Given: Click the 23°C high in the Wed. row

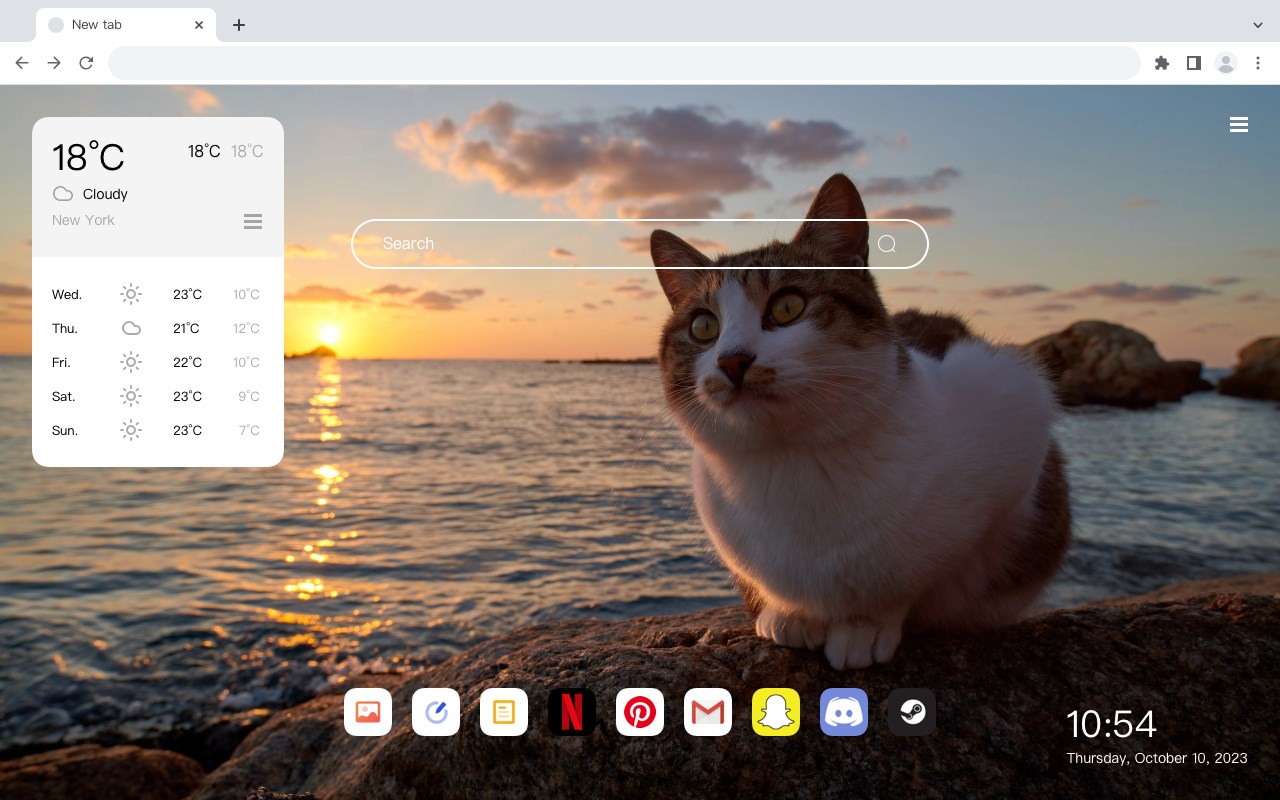Looking at the screenshot, I should click(x=187, y=294).
